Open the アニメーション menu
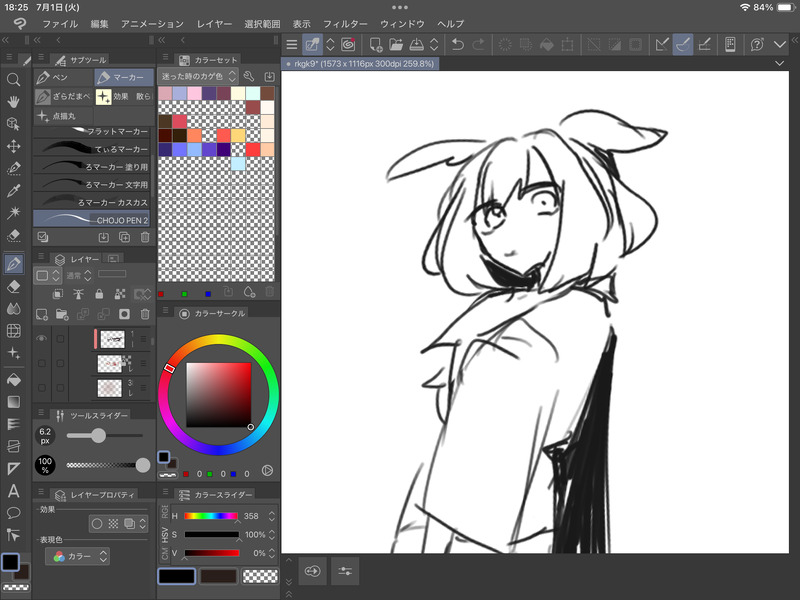This screenshot has width=800, height=600. (152, 24)
